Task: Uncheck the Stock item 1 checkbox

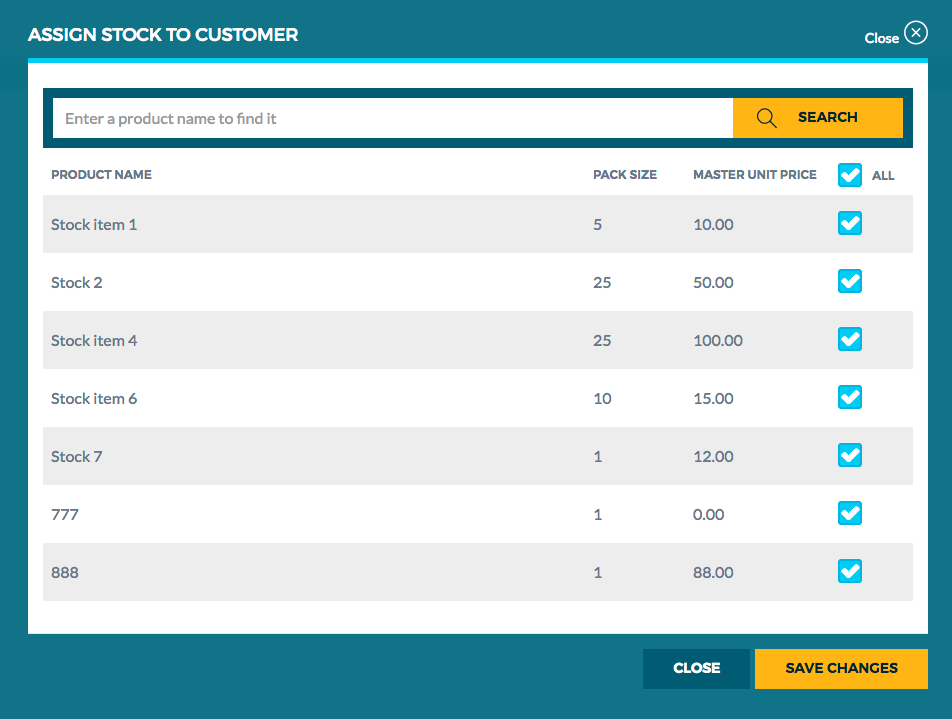Action: click(849, 223)
